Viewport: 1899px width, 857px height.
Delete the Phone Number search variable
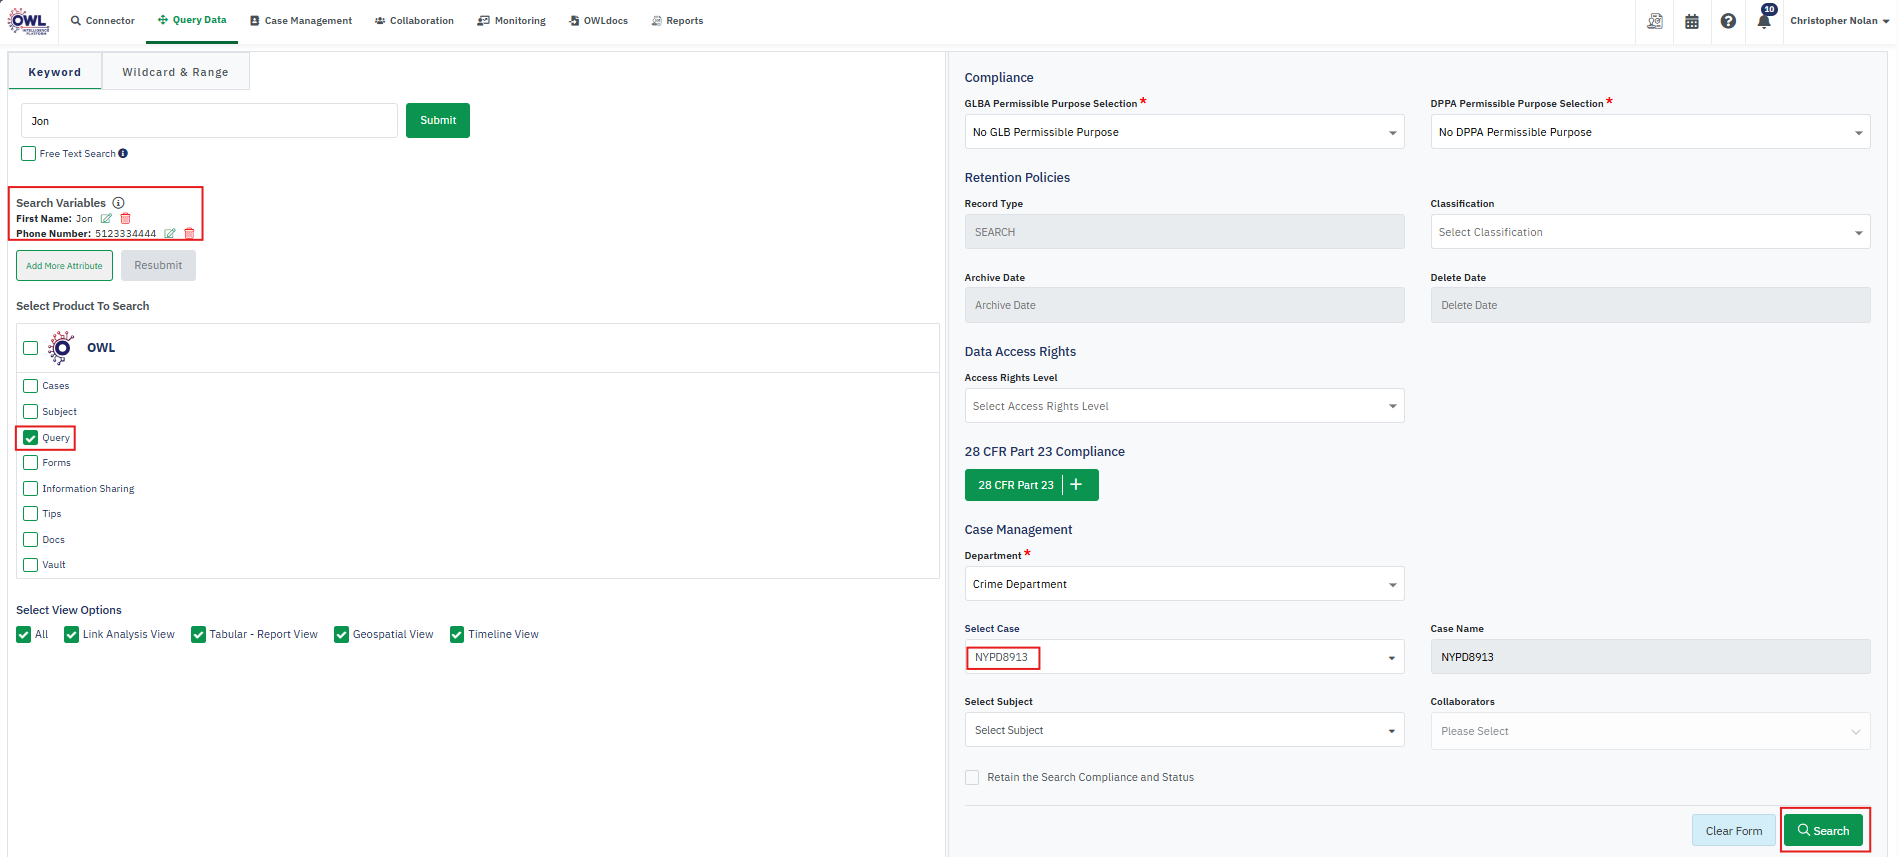[x=189, y=234]
